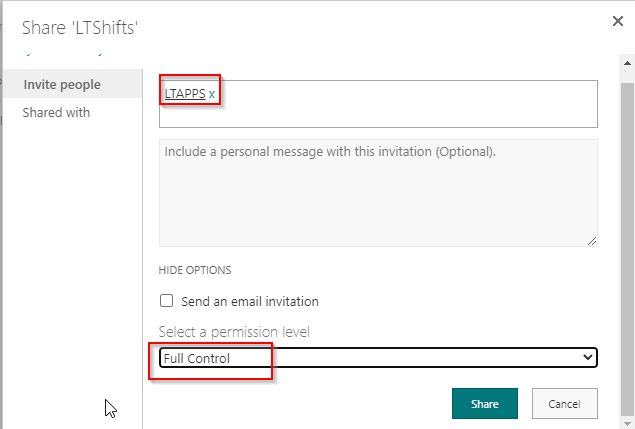Screen dimensions: 635x429
Task: Switch to the Invite people tab
Action: pyautogui.click(x=62, y=84)
